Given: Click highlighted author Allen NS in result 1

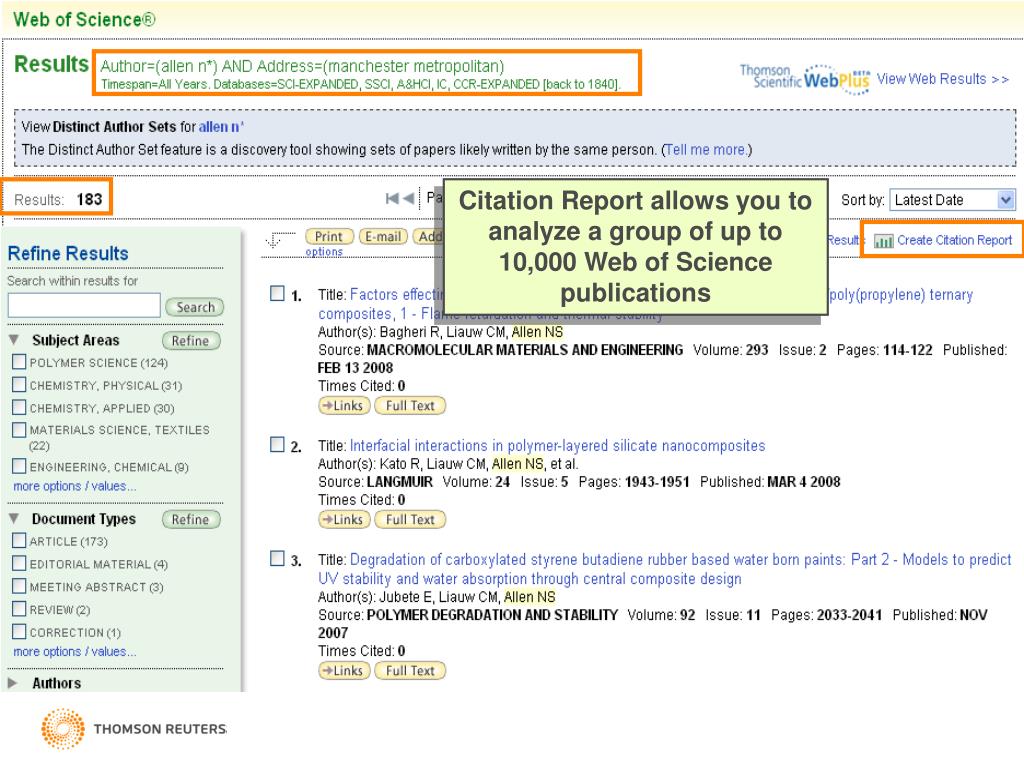Looking at the screenshot, I should click(537, 332).
